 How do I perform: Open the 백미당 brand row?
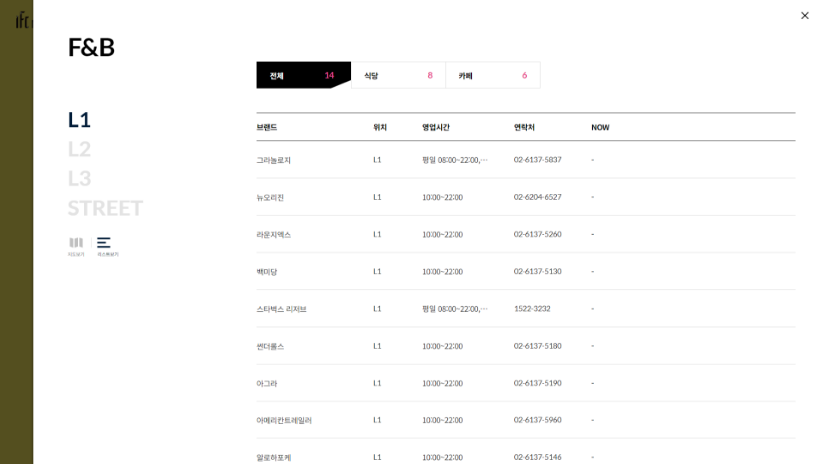pos(526,272)
